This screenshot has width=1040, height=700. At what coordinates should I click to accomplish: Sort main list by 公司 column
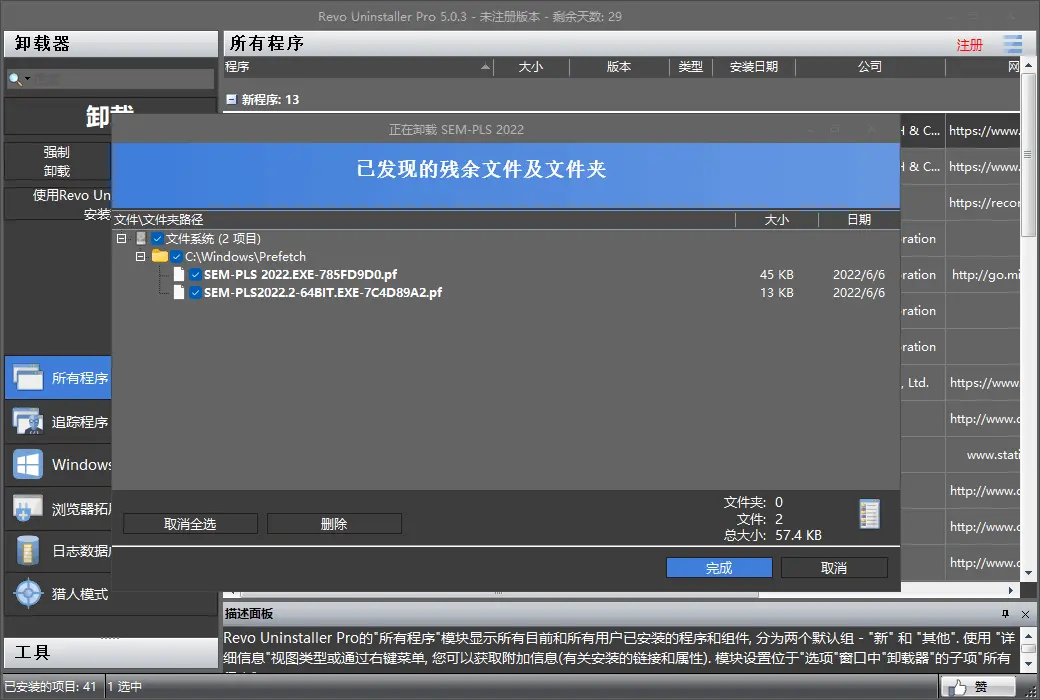coord(870,66)
